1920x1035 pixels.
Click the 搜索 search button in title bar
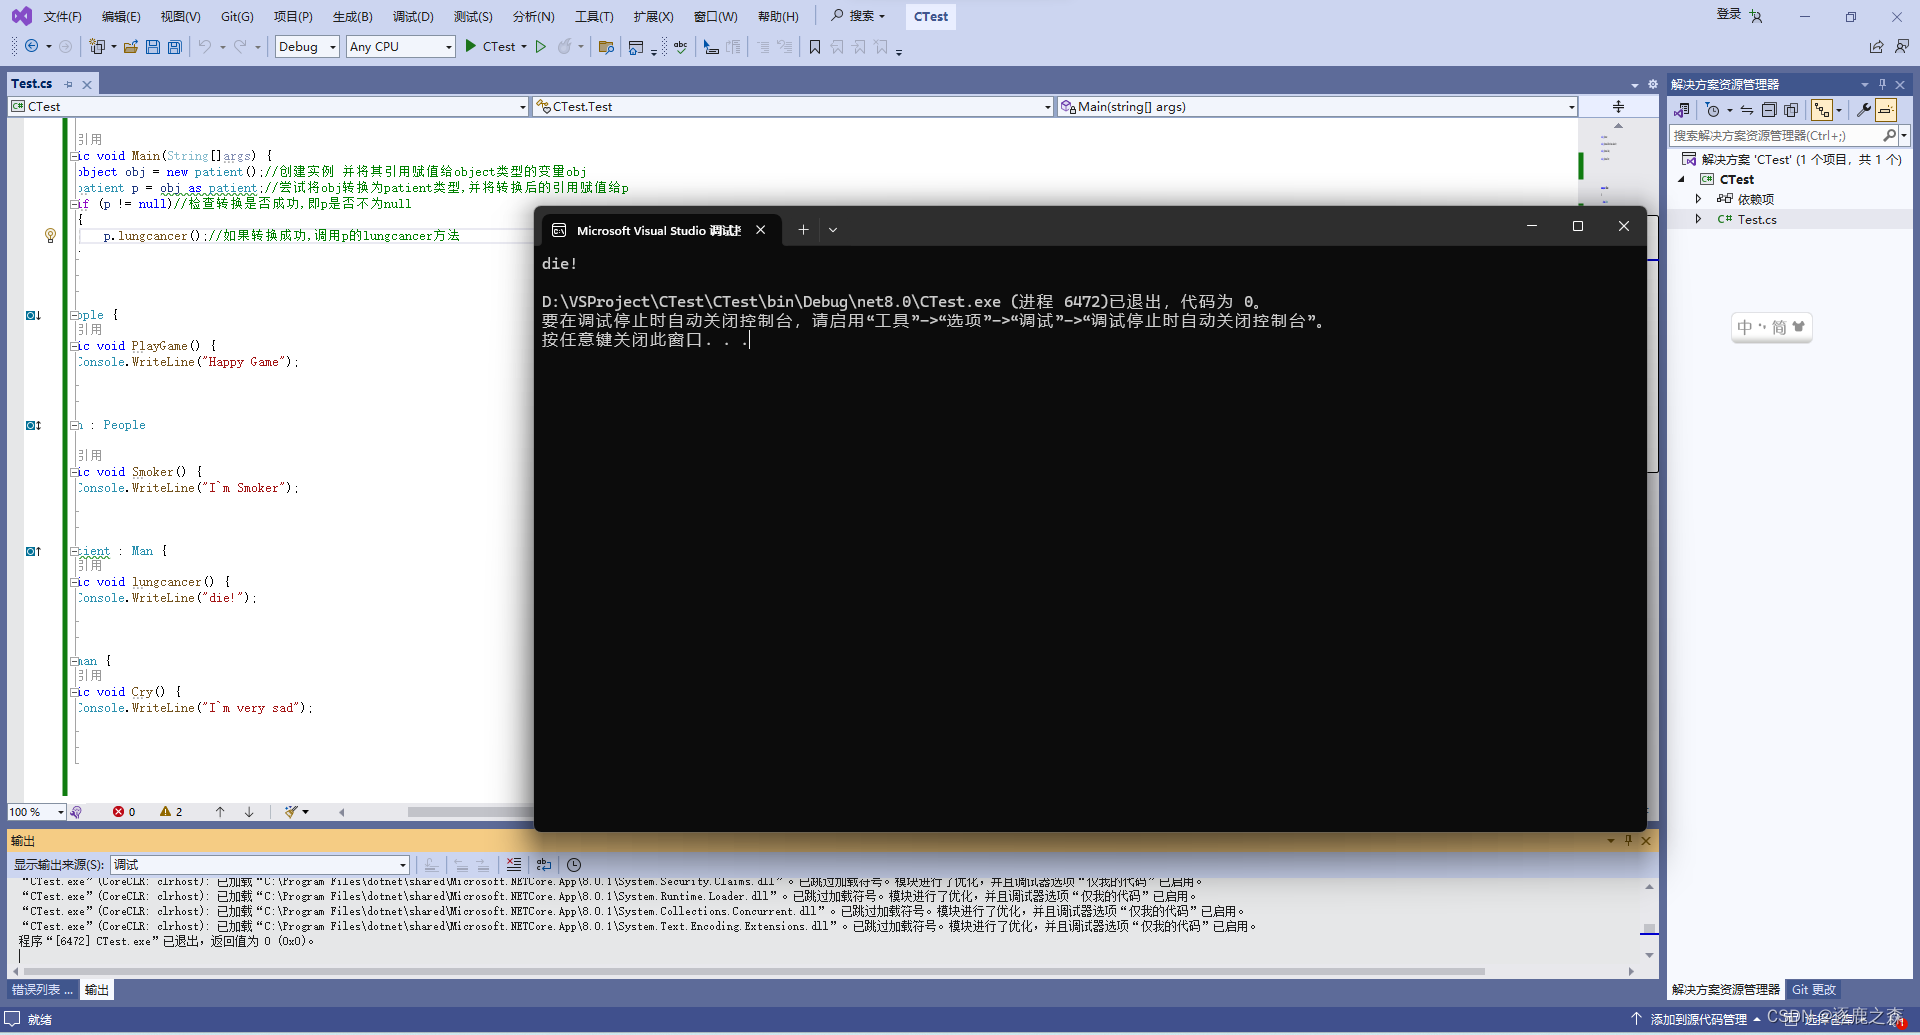[859, 16]
